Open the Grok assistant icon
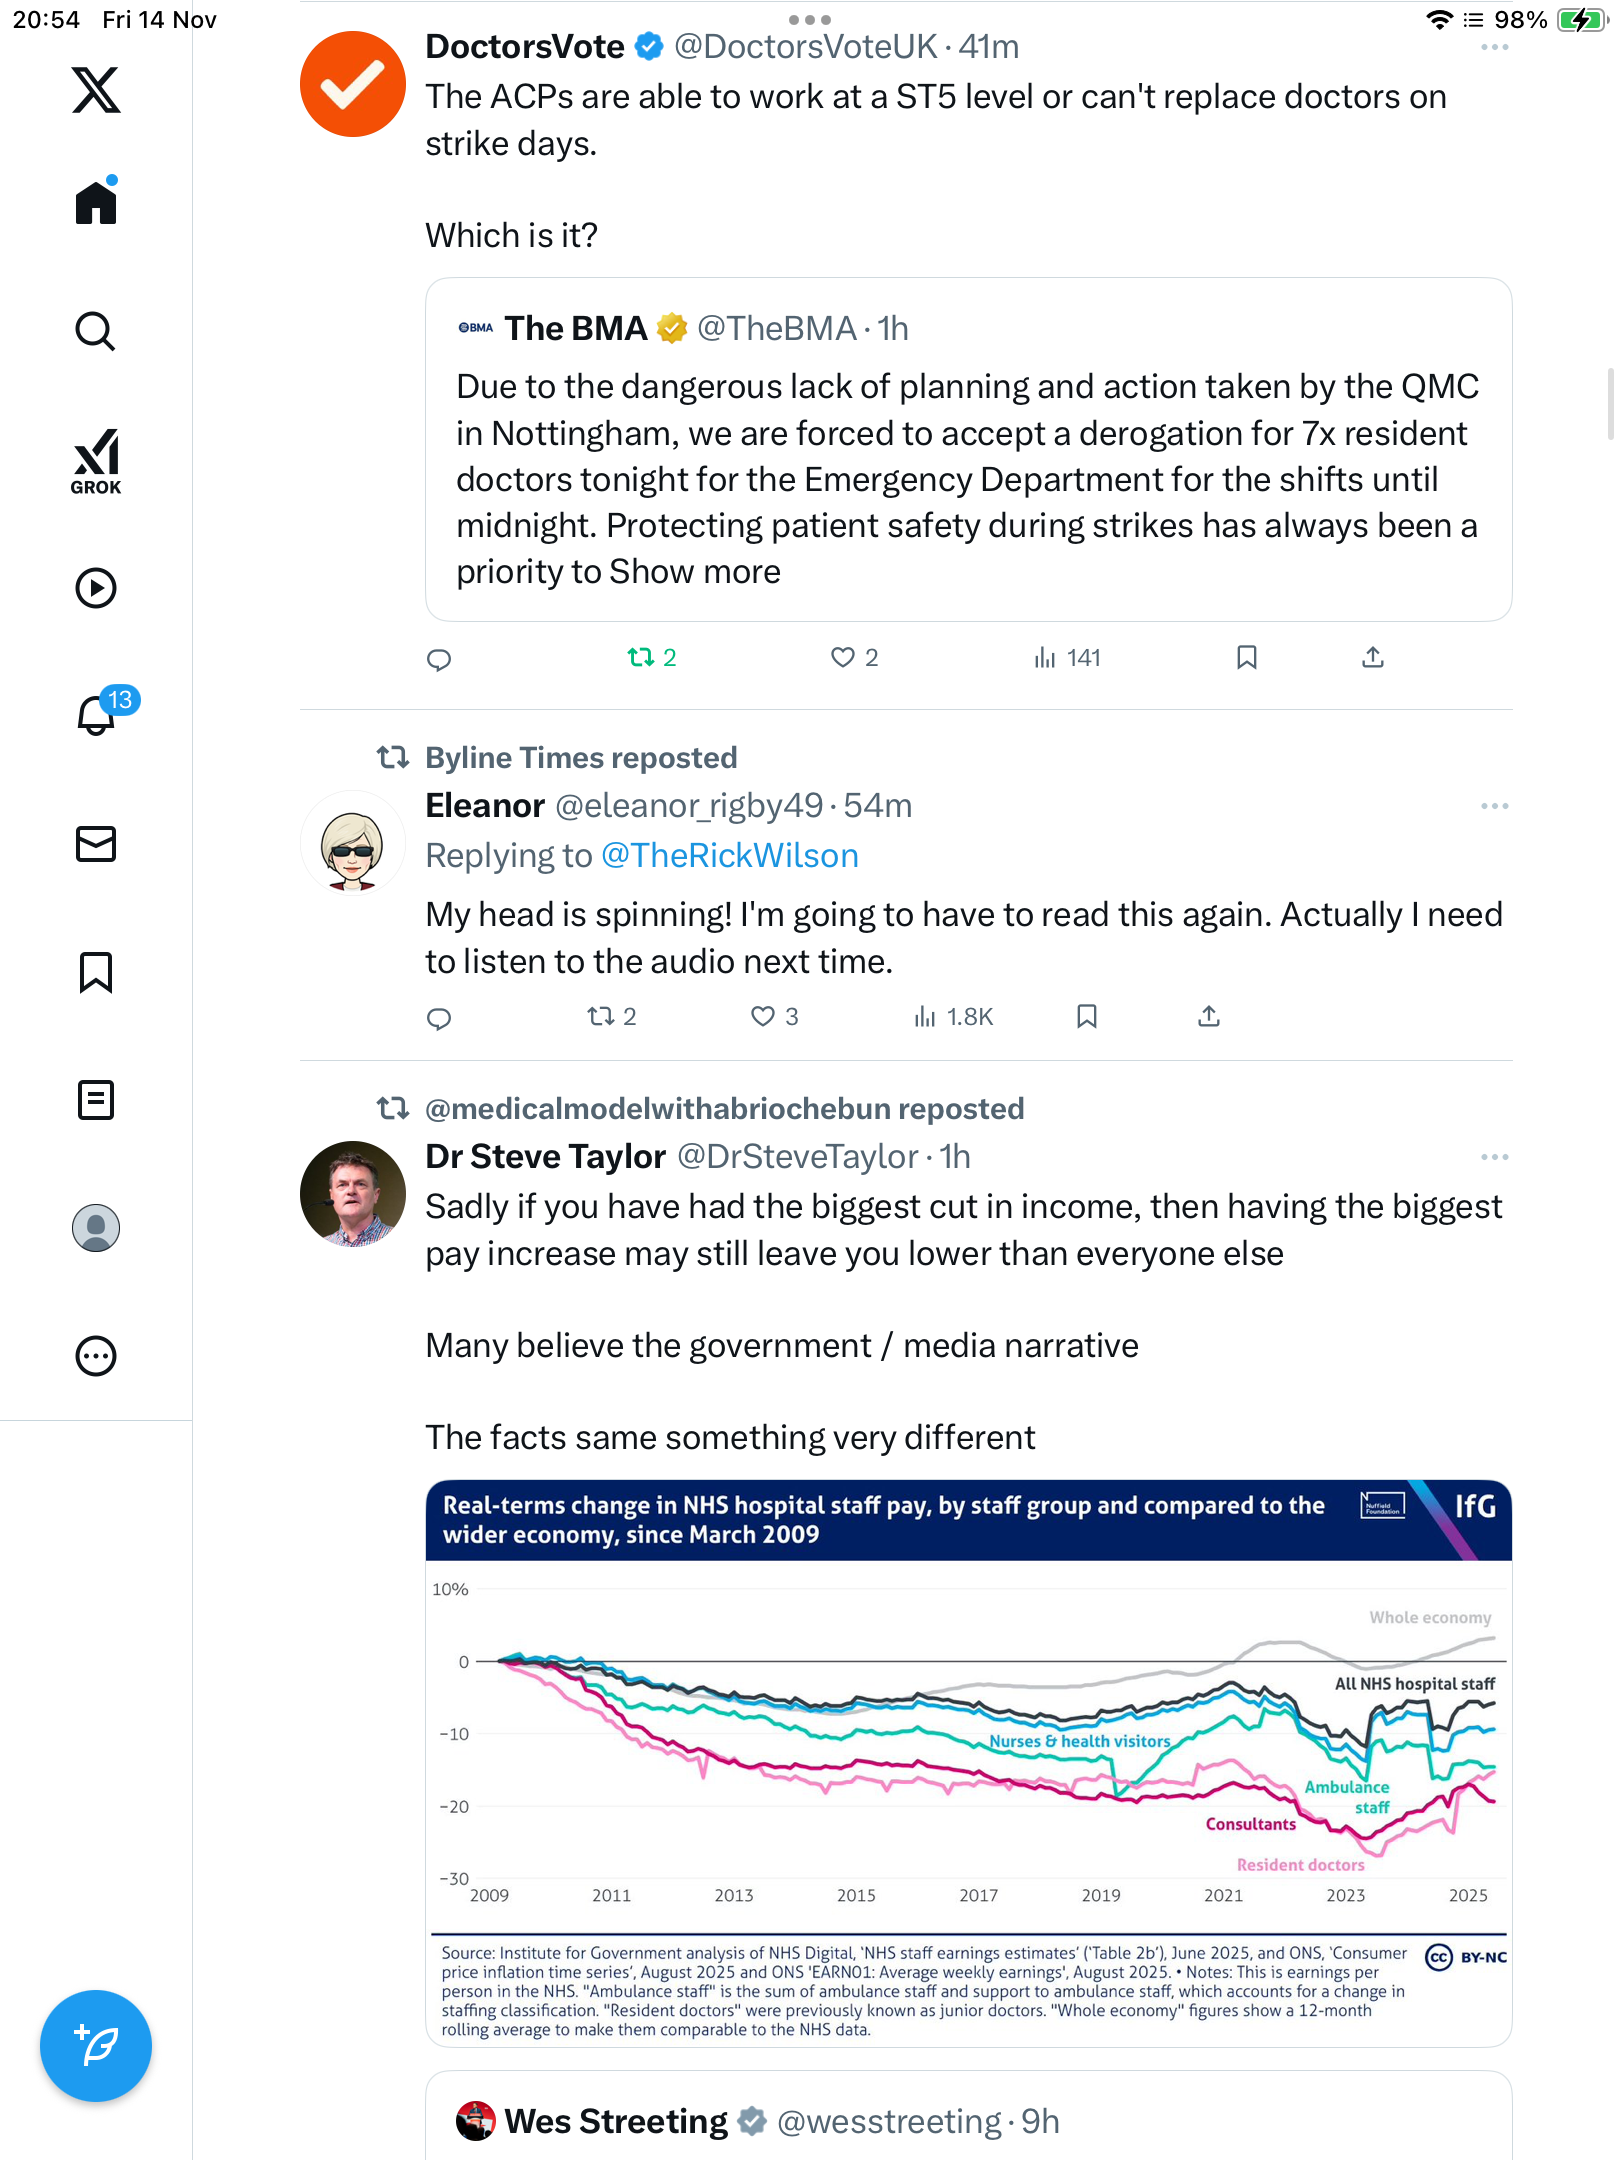The width and height of the screenshot is (1620, 2160). 96,462
